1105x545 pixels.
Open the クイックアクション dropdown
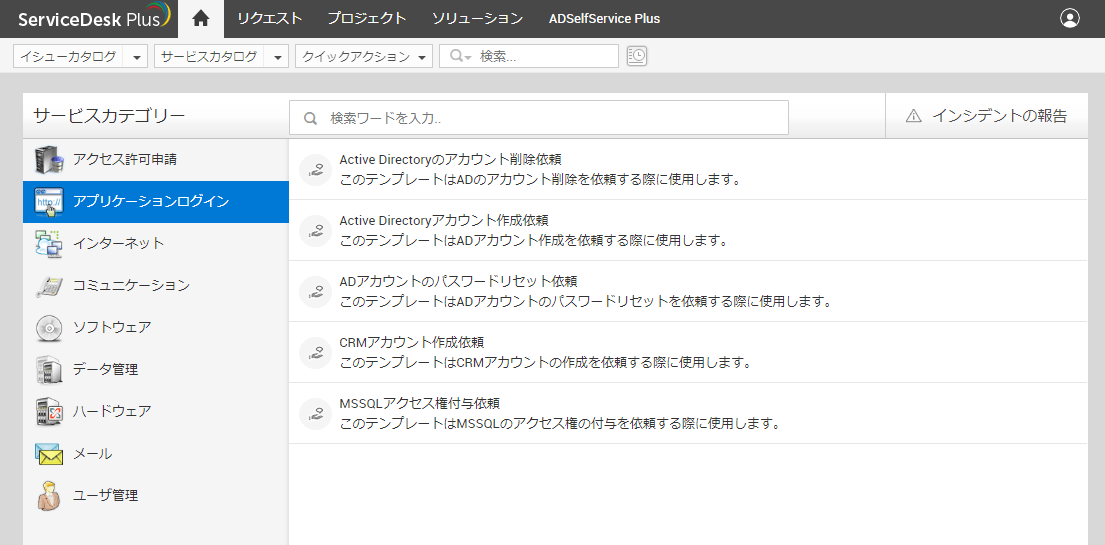point(365,57)
